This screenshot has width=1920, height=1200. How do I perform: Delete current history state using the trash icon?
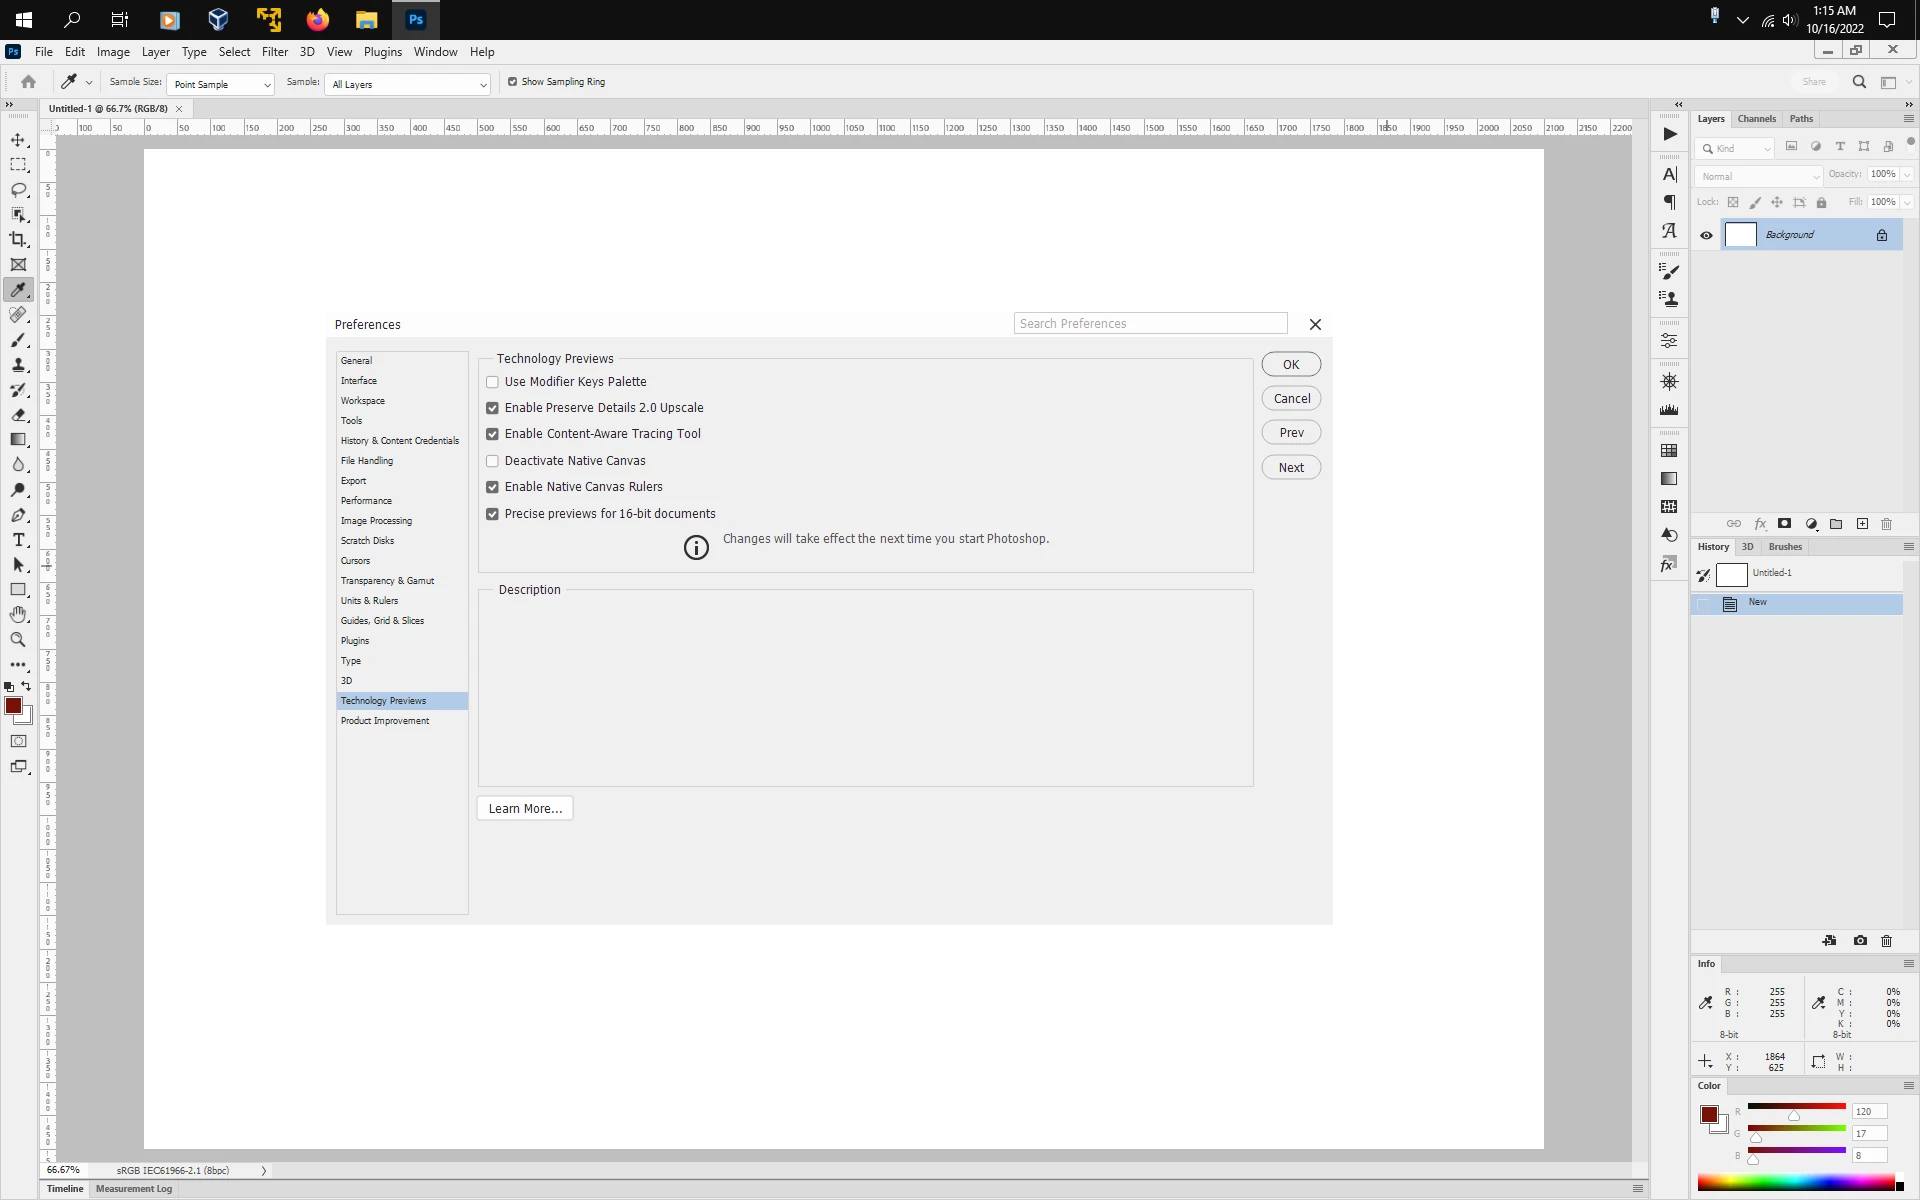click(1886, 941)
